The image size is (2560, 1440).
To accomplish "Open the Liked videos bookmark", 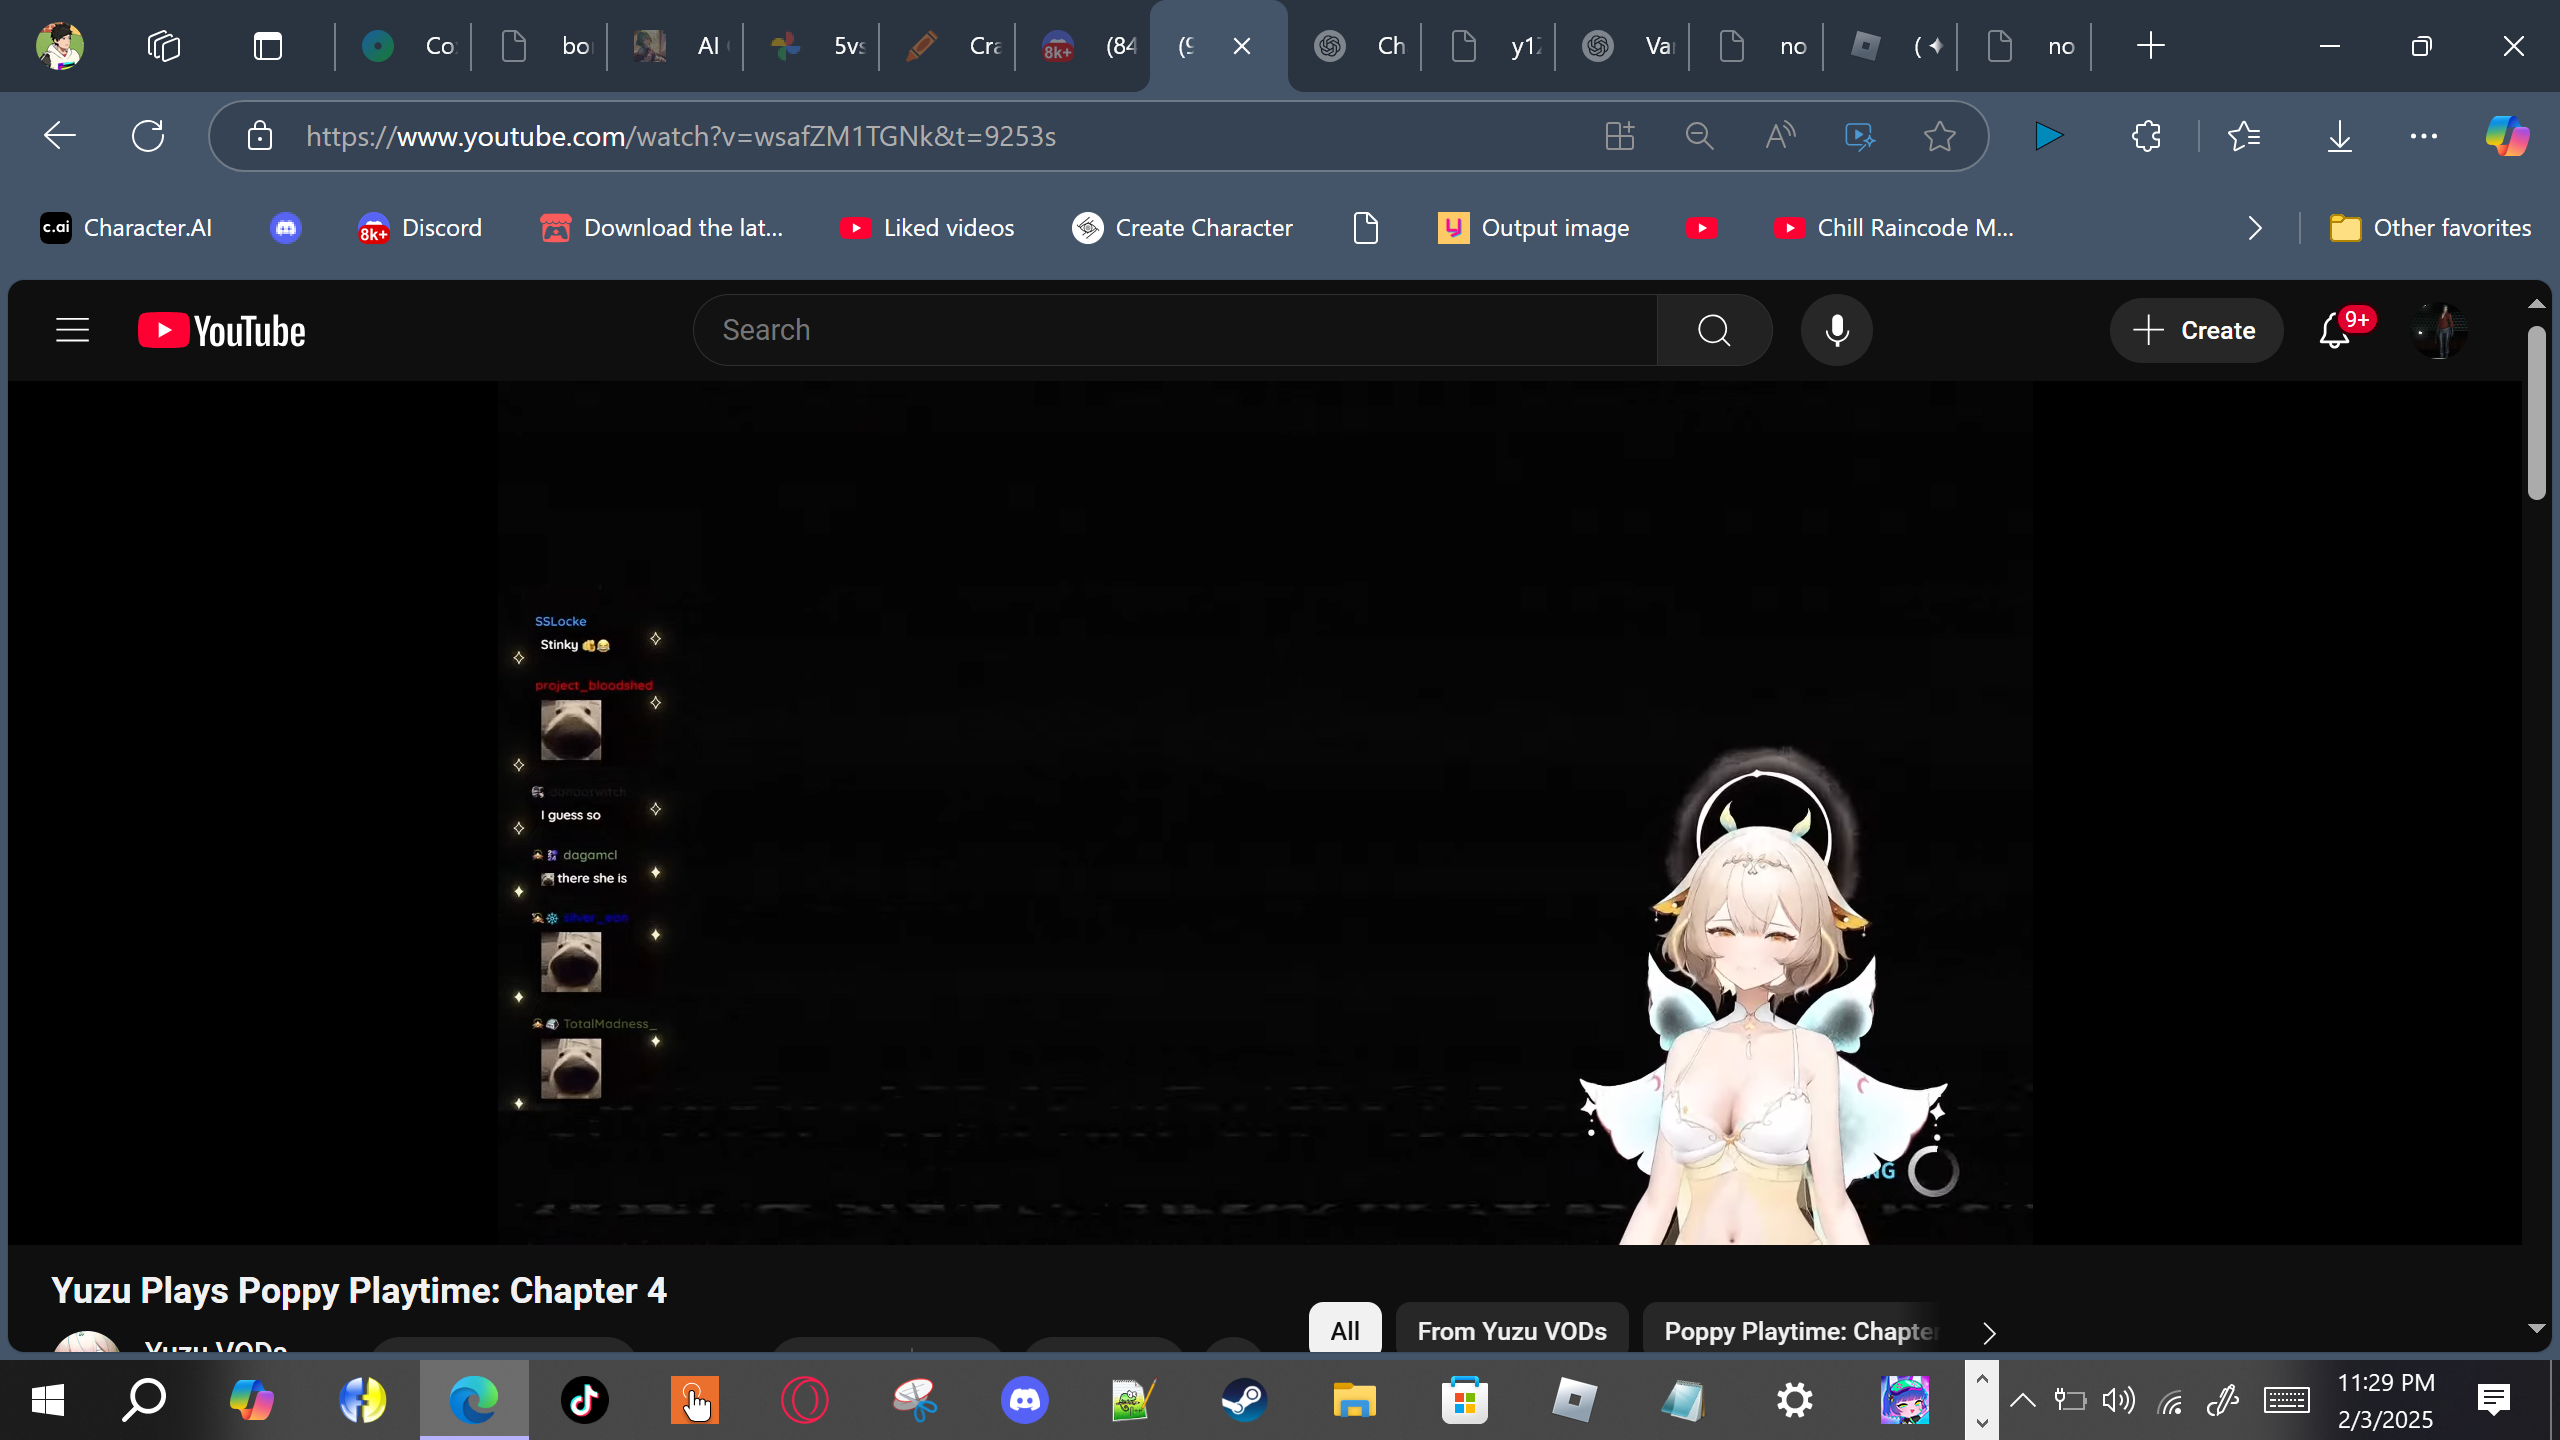I will point(927,228).
